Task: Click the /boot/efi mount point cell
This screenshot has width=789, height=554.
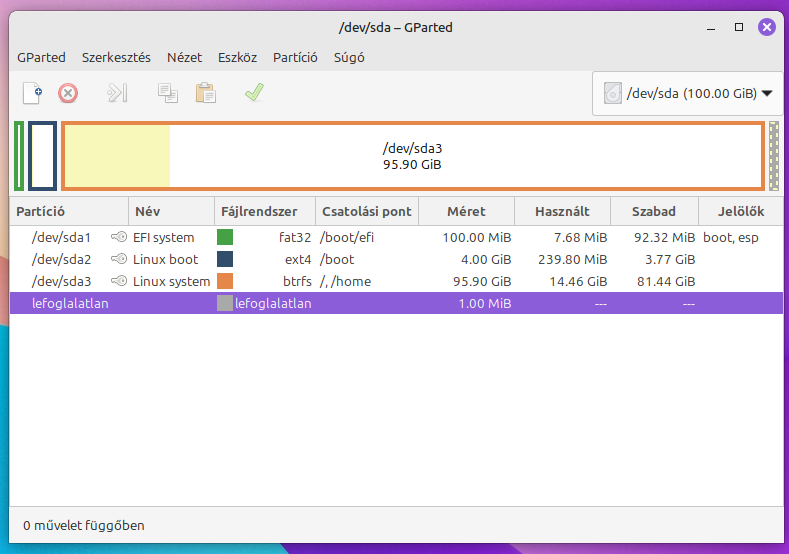Action: [x=347, y=237]
